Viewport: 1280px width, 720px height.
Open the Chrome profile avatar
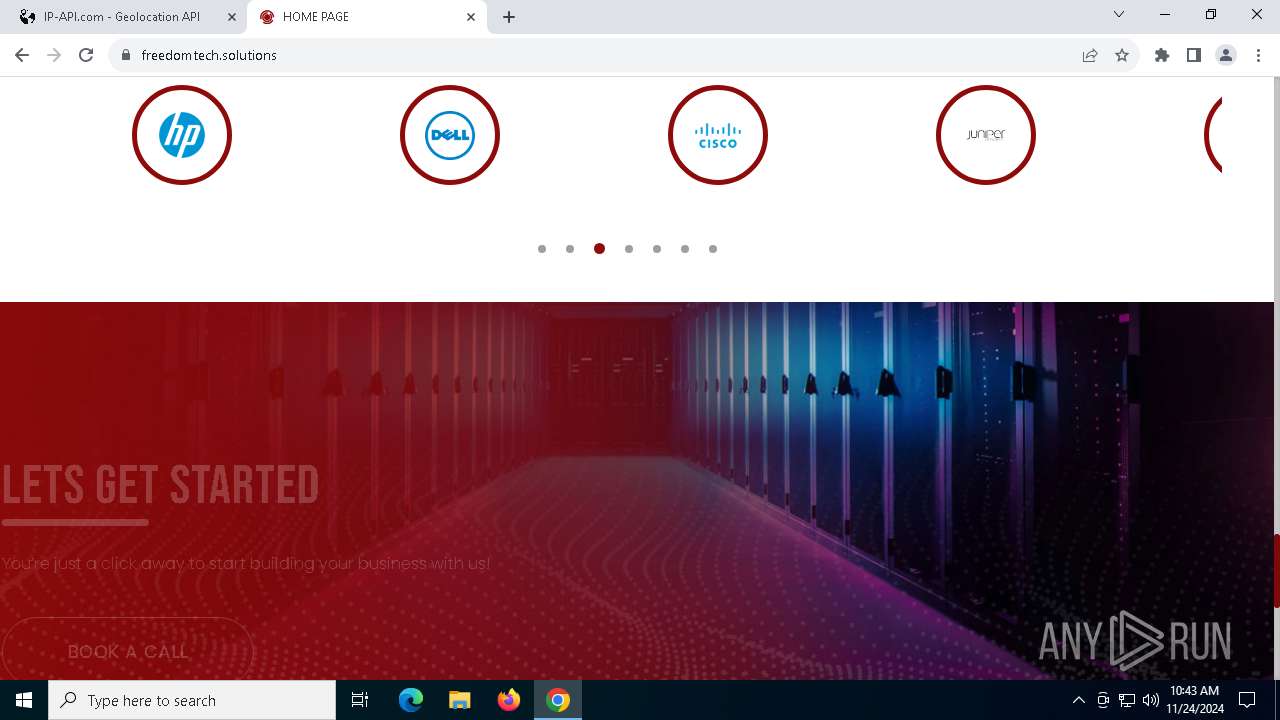[x=1226, y=55]
